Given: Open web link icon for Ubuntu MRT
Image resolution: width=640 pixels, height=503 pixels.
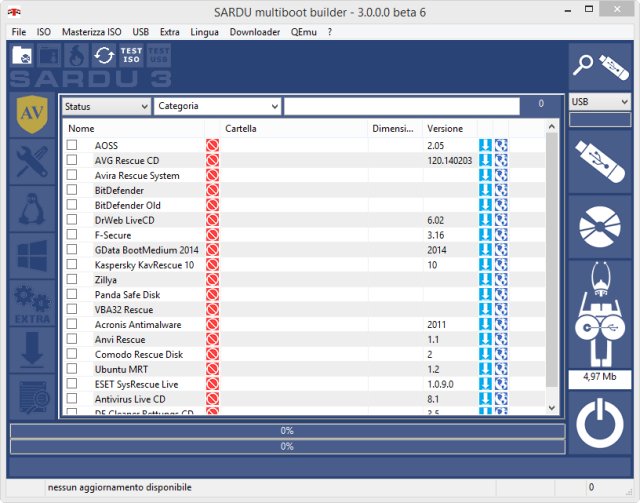Looking at the screenshot, I should pos(501,369).
